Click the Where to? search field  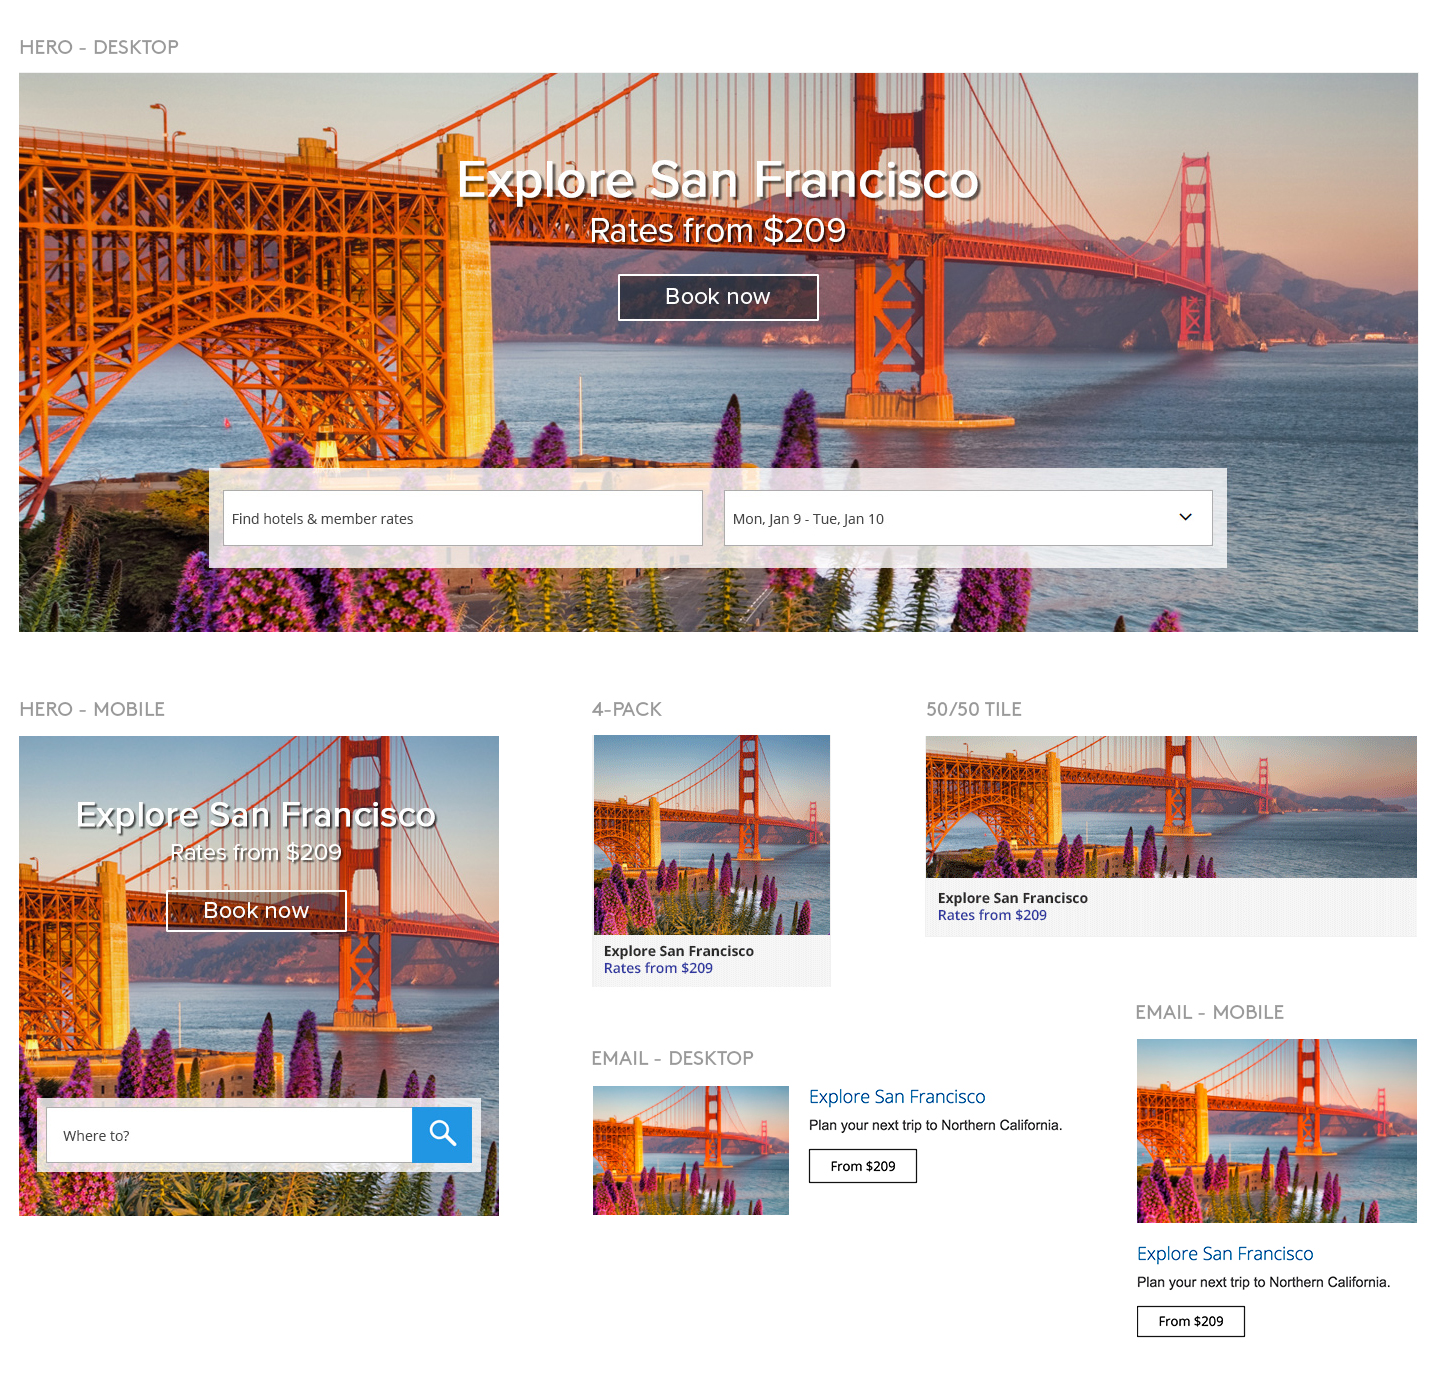coord(229,1135)
